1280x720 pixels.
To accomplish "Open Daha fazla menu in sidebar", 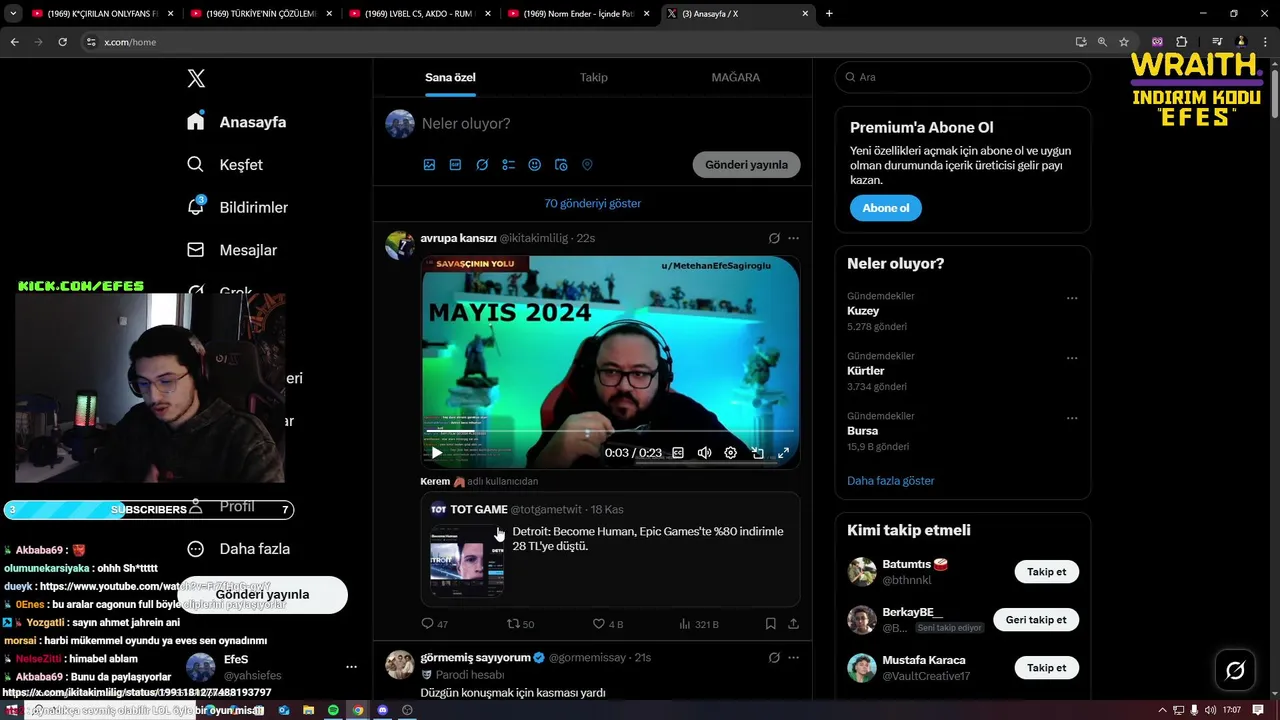I will click(239, 549).
